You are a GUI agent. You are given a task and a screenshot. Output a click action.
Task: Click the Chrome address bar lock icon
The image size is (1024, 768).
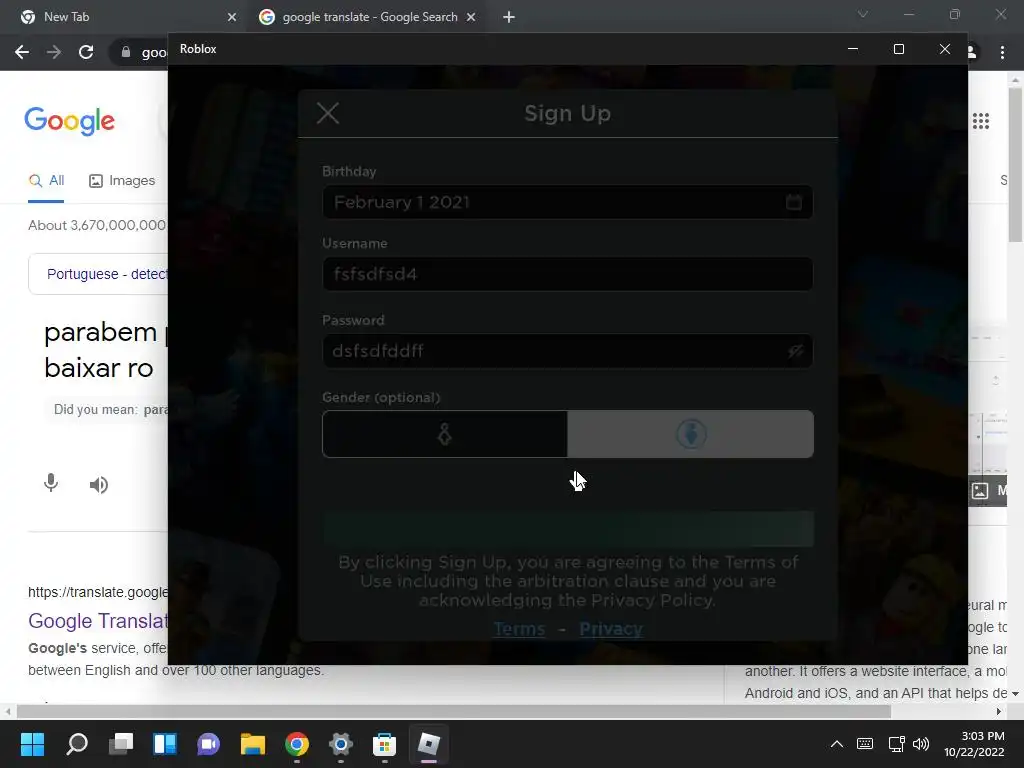tap(125, 52)
